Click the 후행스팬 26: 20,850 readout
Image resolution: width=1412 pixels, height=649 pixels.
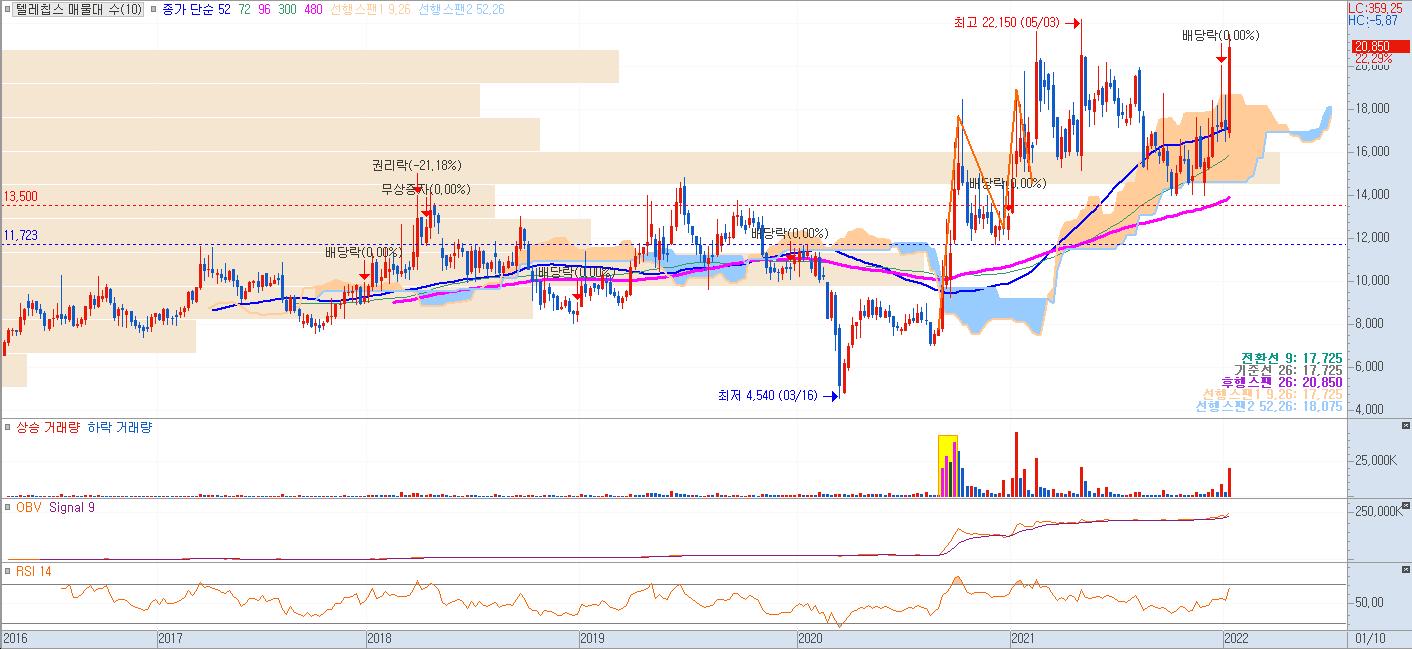(1282, 382)
